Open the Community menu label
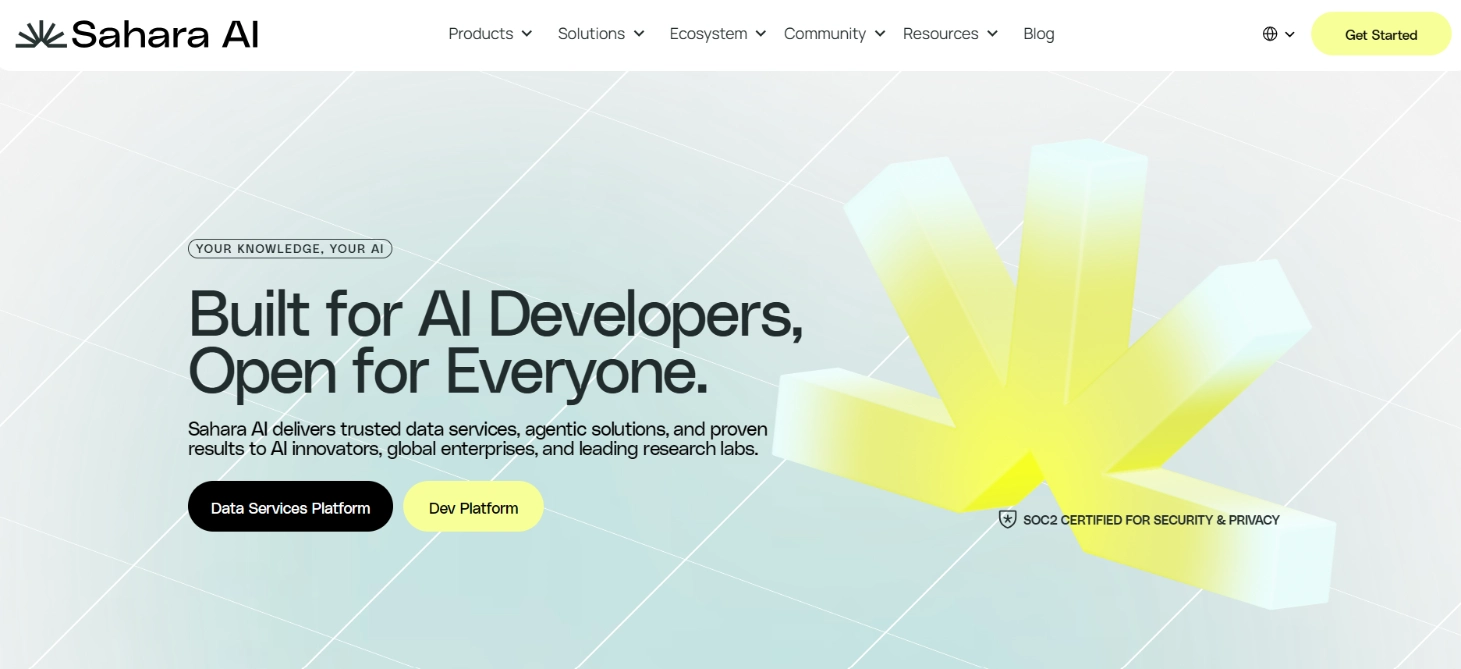Screen dimensions: 1461x669 [824, 34]
